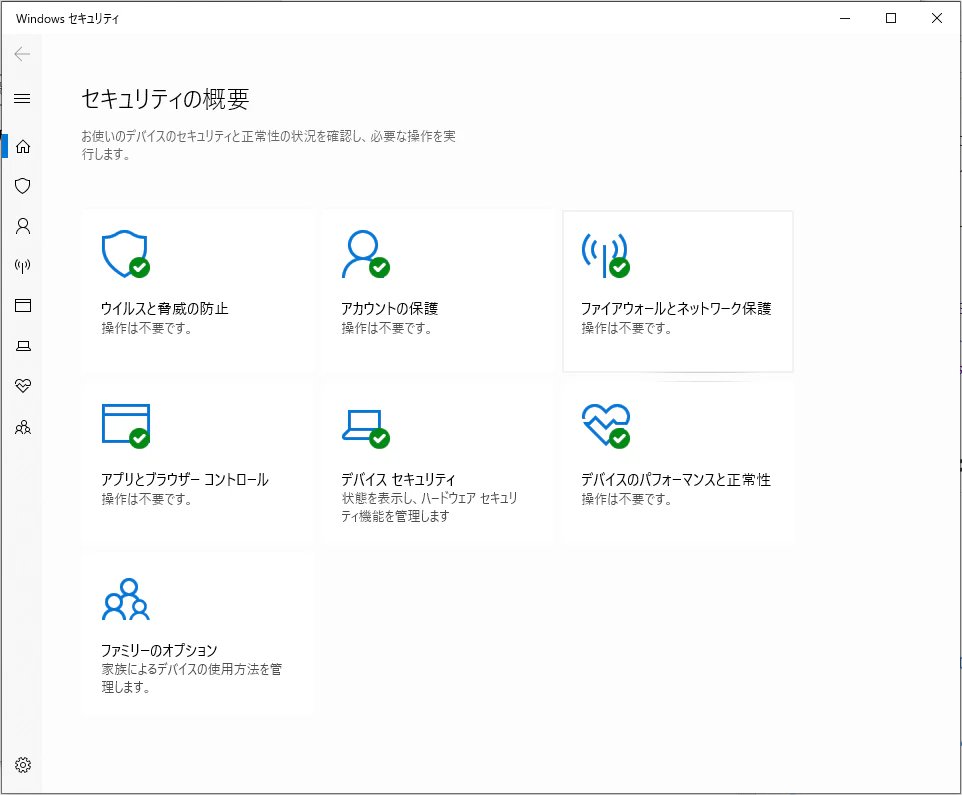This screenshot has width=962, height=795.
Task: Click the Windows セキュリティ window title
Action: [67, 19]
